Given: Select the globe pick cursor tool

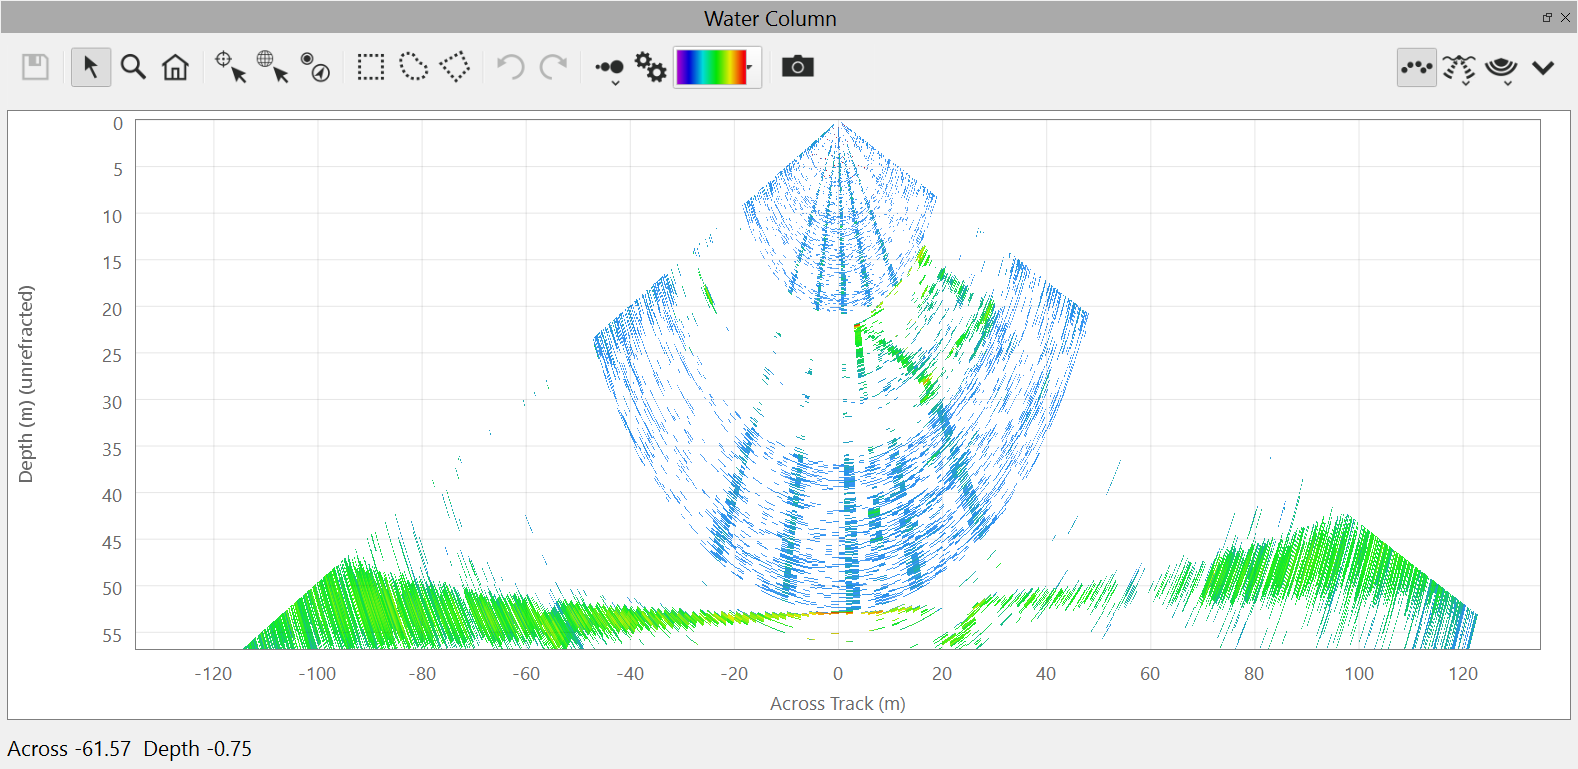Looking at the screenshot, I should click(272, 67).
